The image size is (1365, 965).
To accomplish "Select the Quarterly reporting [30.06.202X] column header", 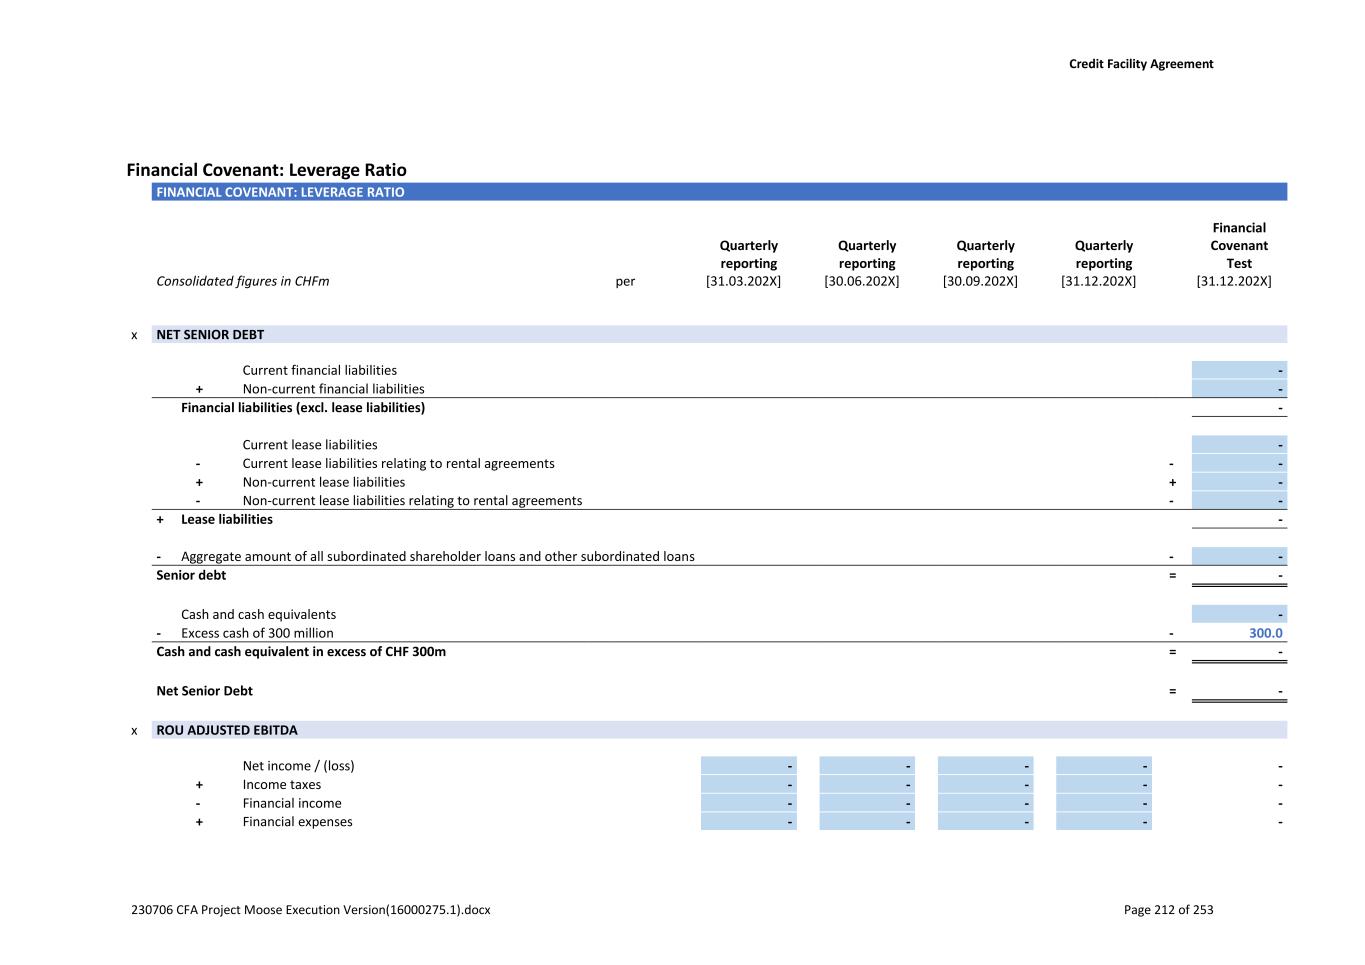I will tap(865, 263).
